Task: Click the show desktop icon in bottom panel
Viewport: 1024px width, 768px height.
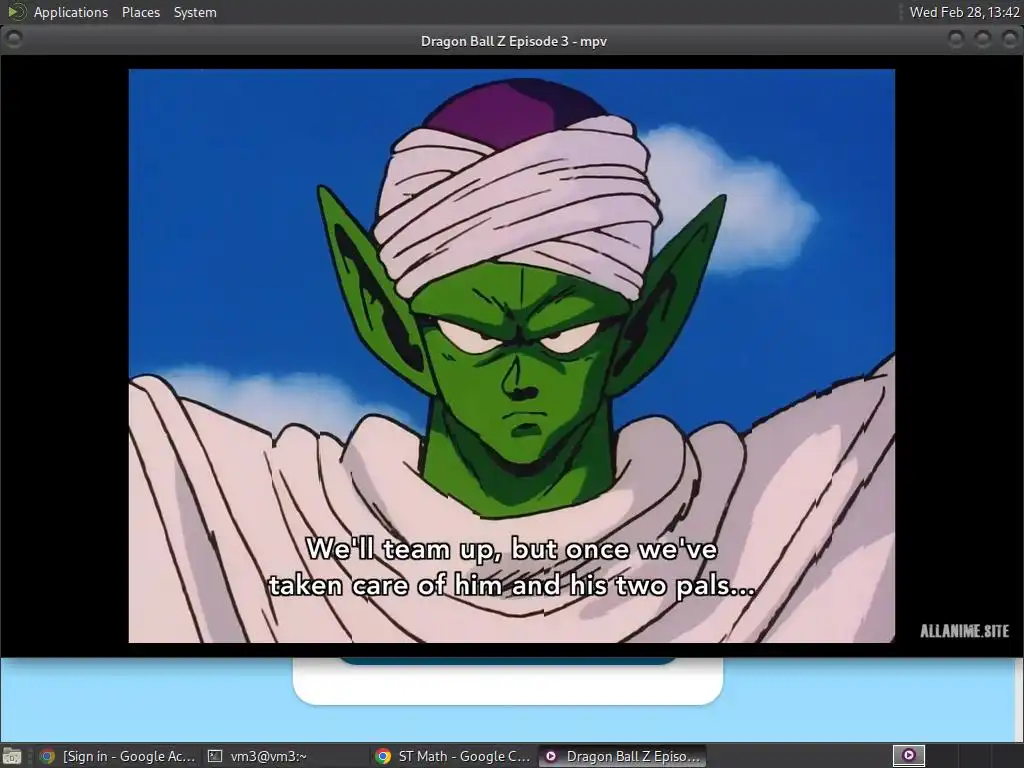Action: pyautogui.click(x=12, y=756)
